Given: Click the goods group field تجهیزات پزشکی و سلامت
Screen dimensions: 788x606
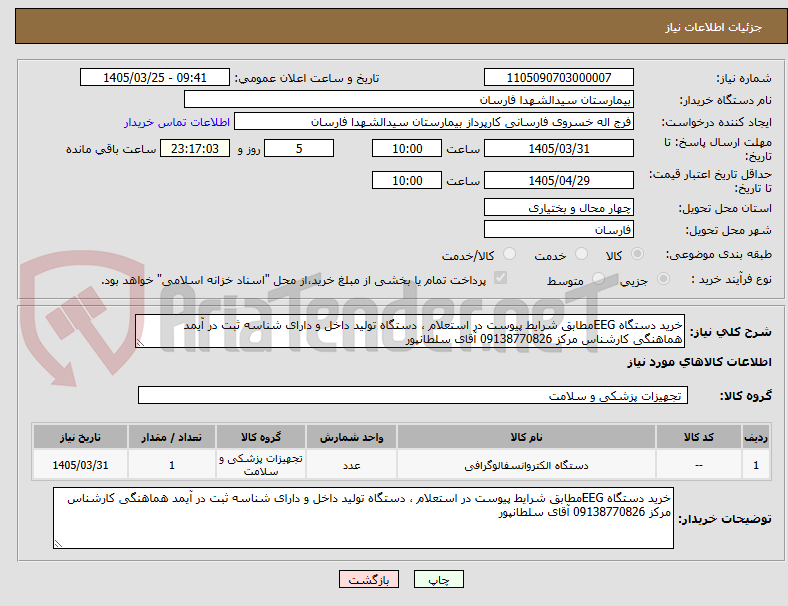Looking at the screenshot, I should tap(413, 395).
